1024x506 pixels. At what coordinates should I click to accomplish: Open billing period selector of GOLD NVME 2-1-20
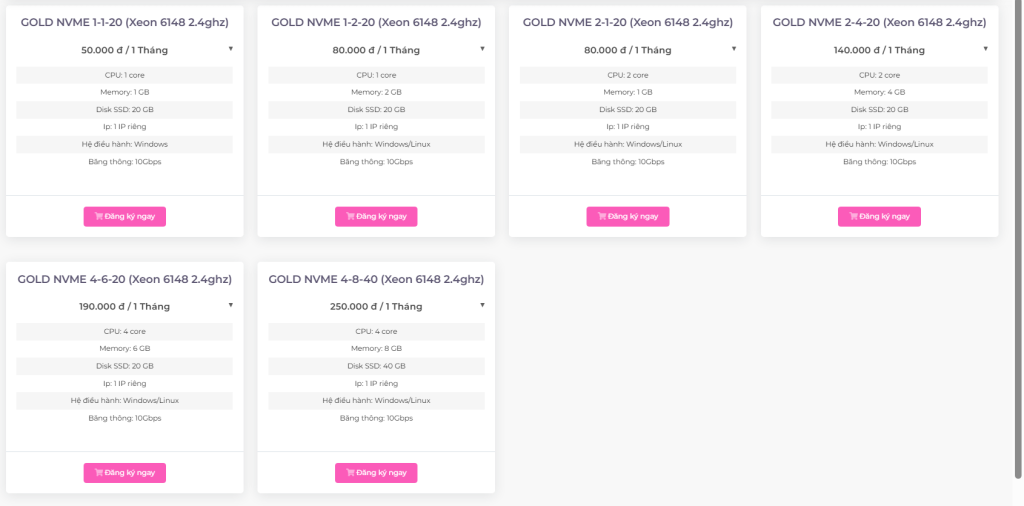click(628, 50)
